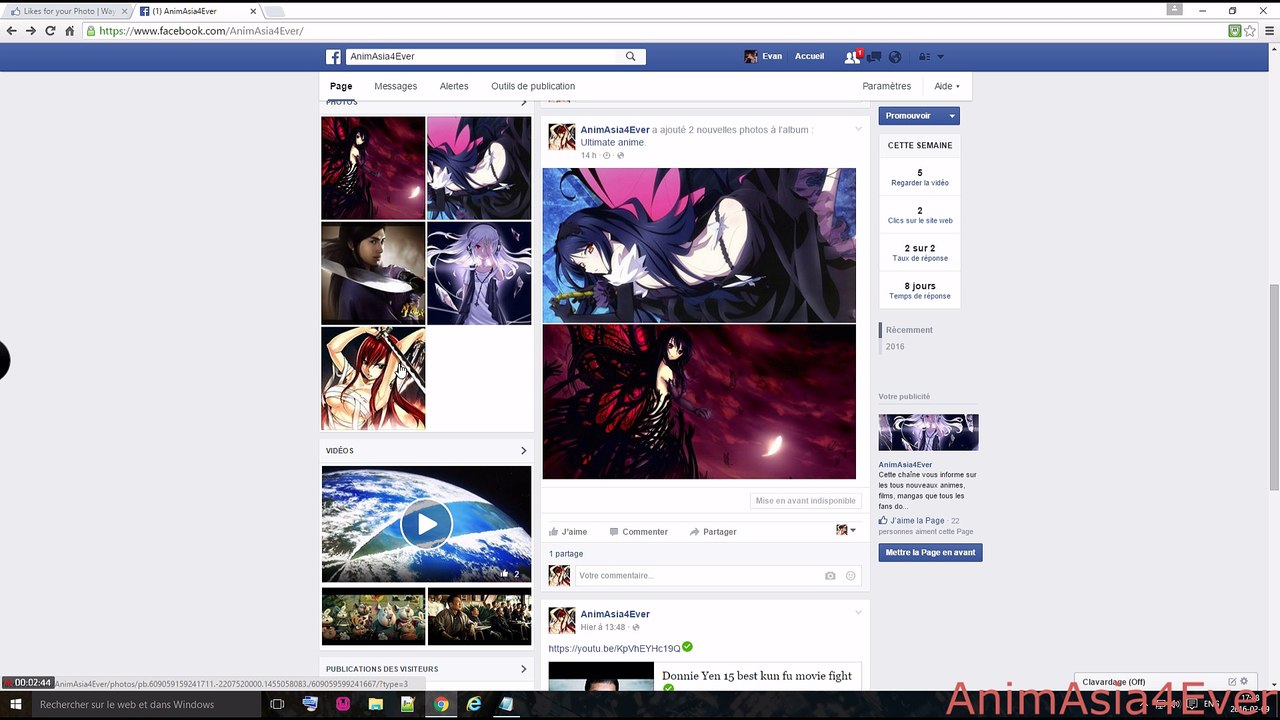Open the Aide dropdown menu
This screenshot has width=1280, height=720.
tap(947, 86)
